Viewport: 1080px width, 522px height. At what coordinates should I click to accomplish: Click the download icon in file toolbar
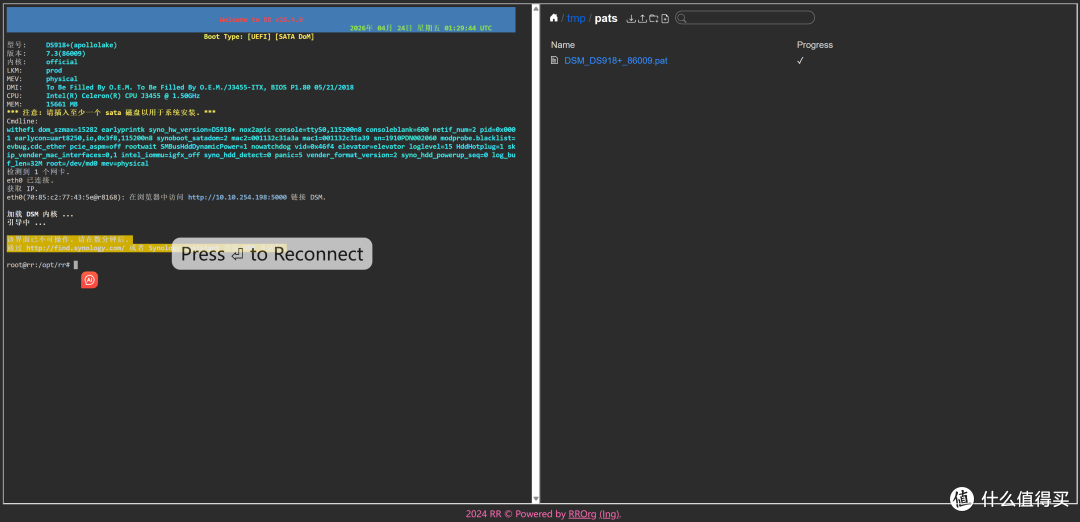631,19
